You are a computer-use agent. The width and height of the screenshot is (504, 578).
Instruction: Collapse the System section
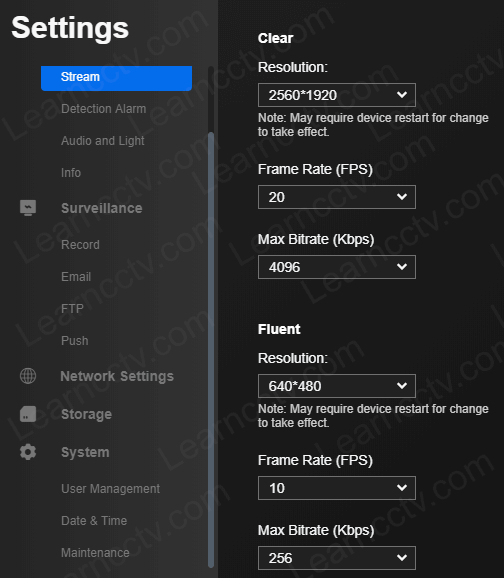pos(85,452)
